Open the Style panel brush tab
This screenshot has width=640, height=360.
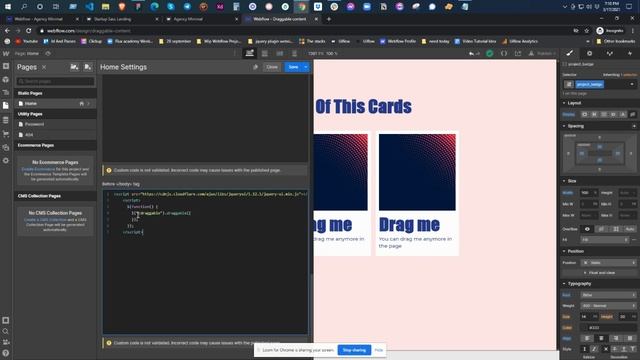pyautogui.click(x=570, y=53)
